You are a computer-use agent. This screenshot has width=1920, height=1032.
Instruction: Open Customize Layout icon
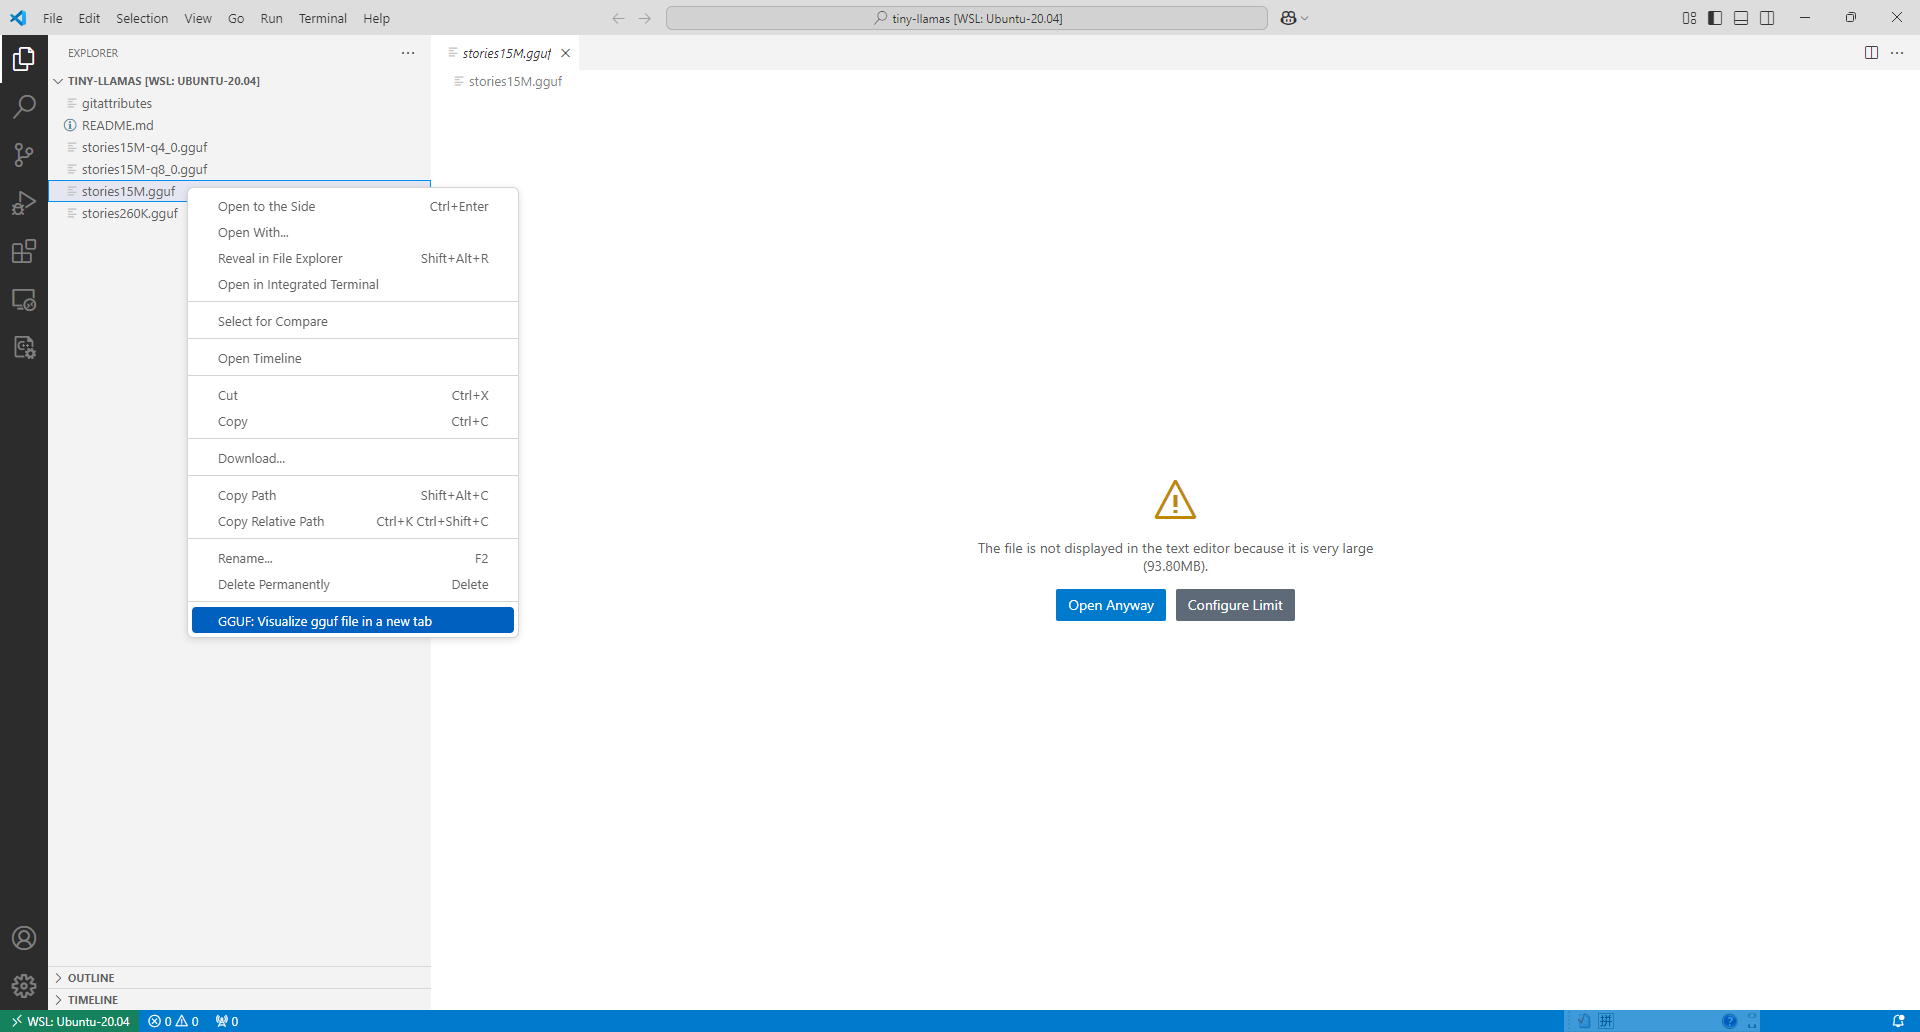pos(1689,18)
